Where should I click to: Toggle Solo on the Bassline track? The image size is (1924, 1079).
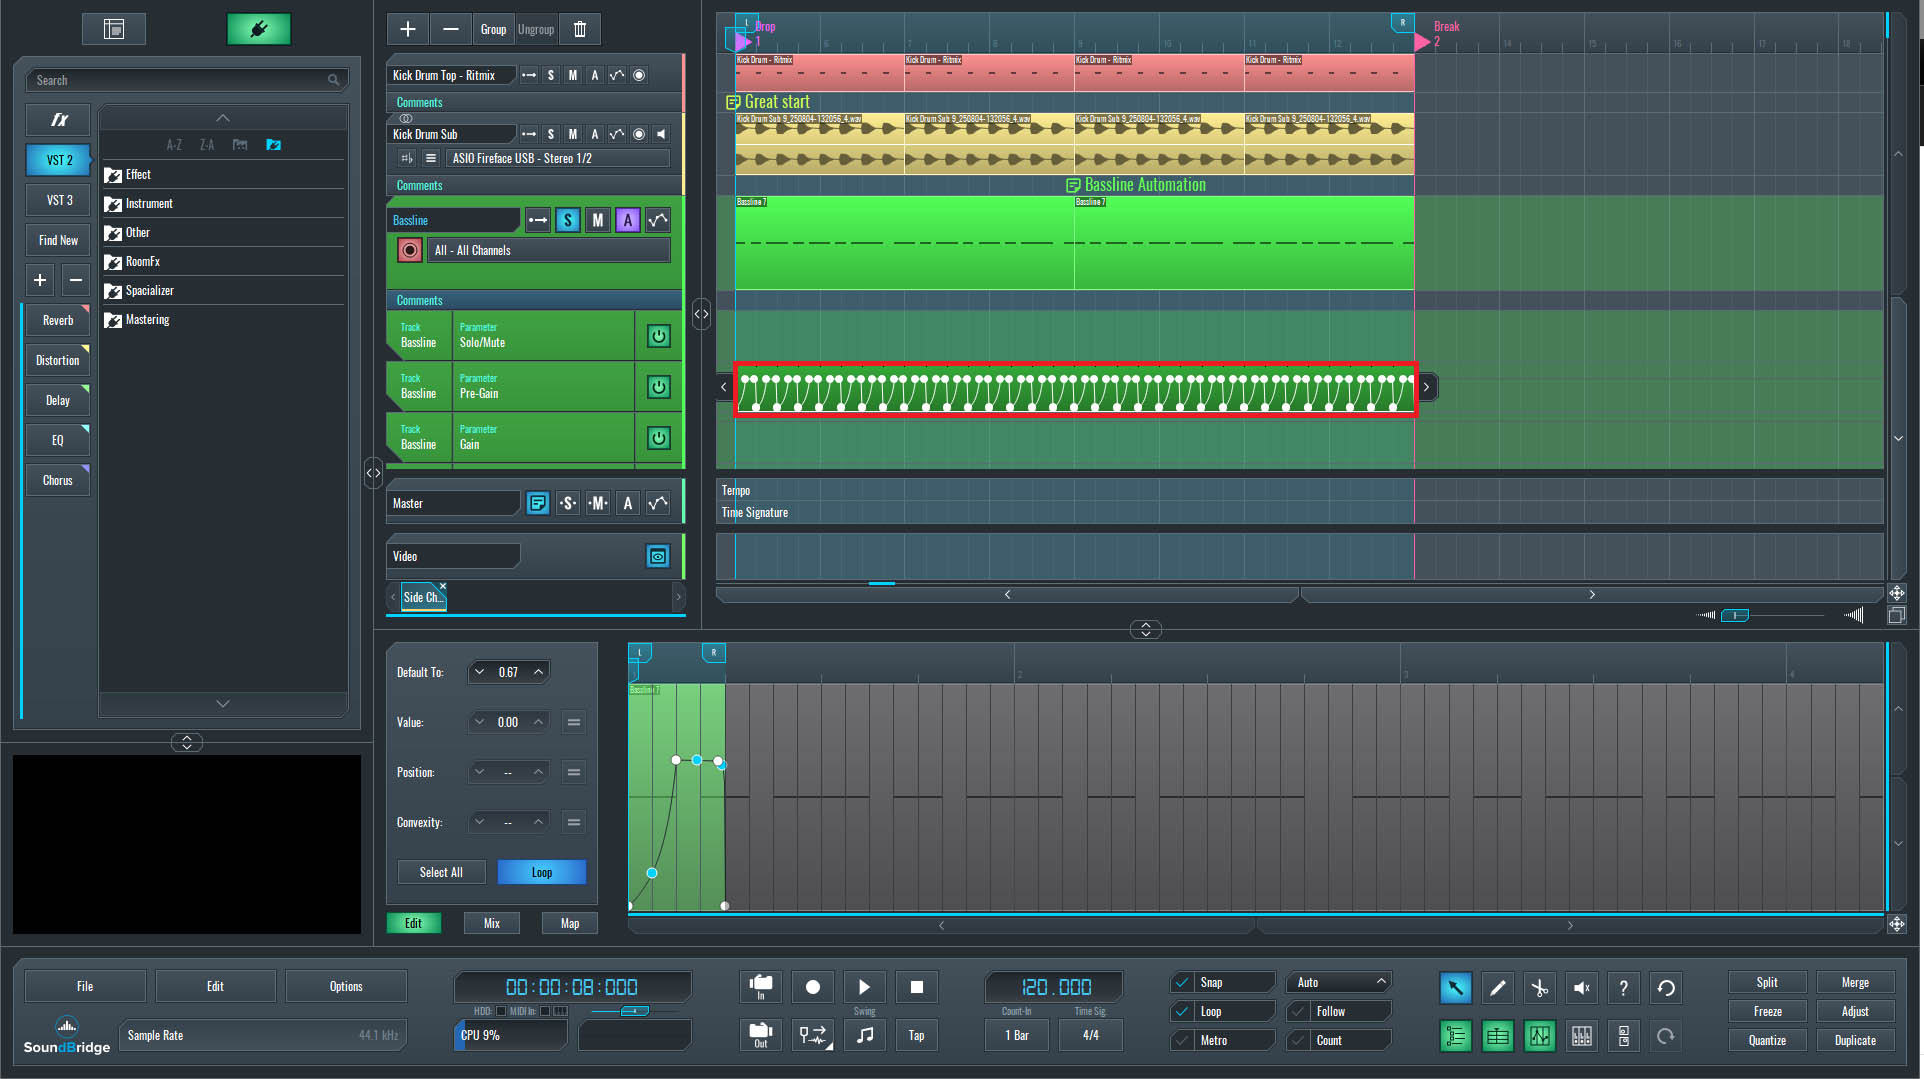(568, 220)
